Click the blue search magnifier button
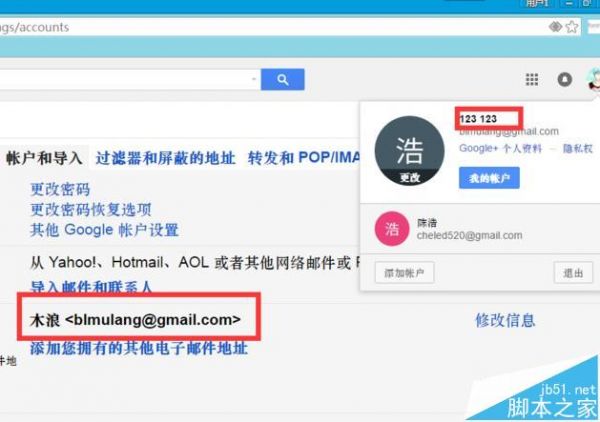600x422 pixels. coord(282,80)
